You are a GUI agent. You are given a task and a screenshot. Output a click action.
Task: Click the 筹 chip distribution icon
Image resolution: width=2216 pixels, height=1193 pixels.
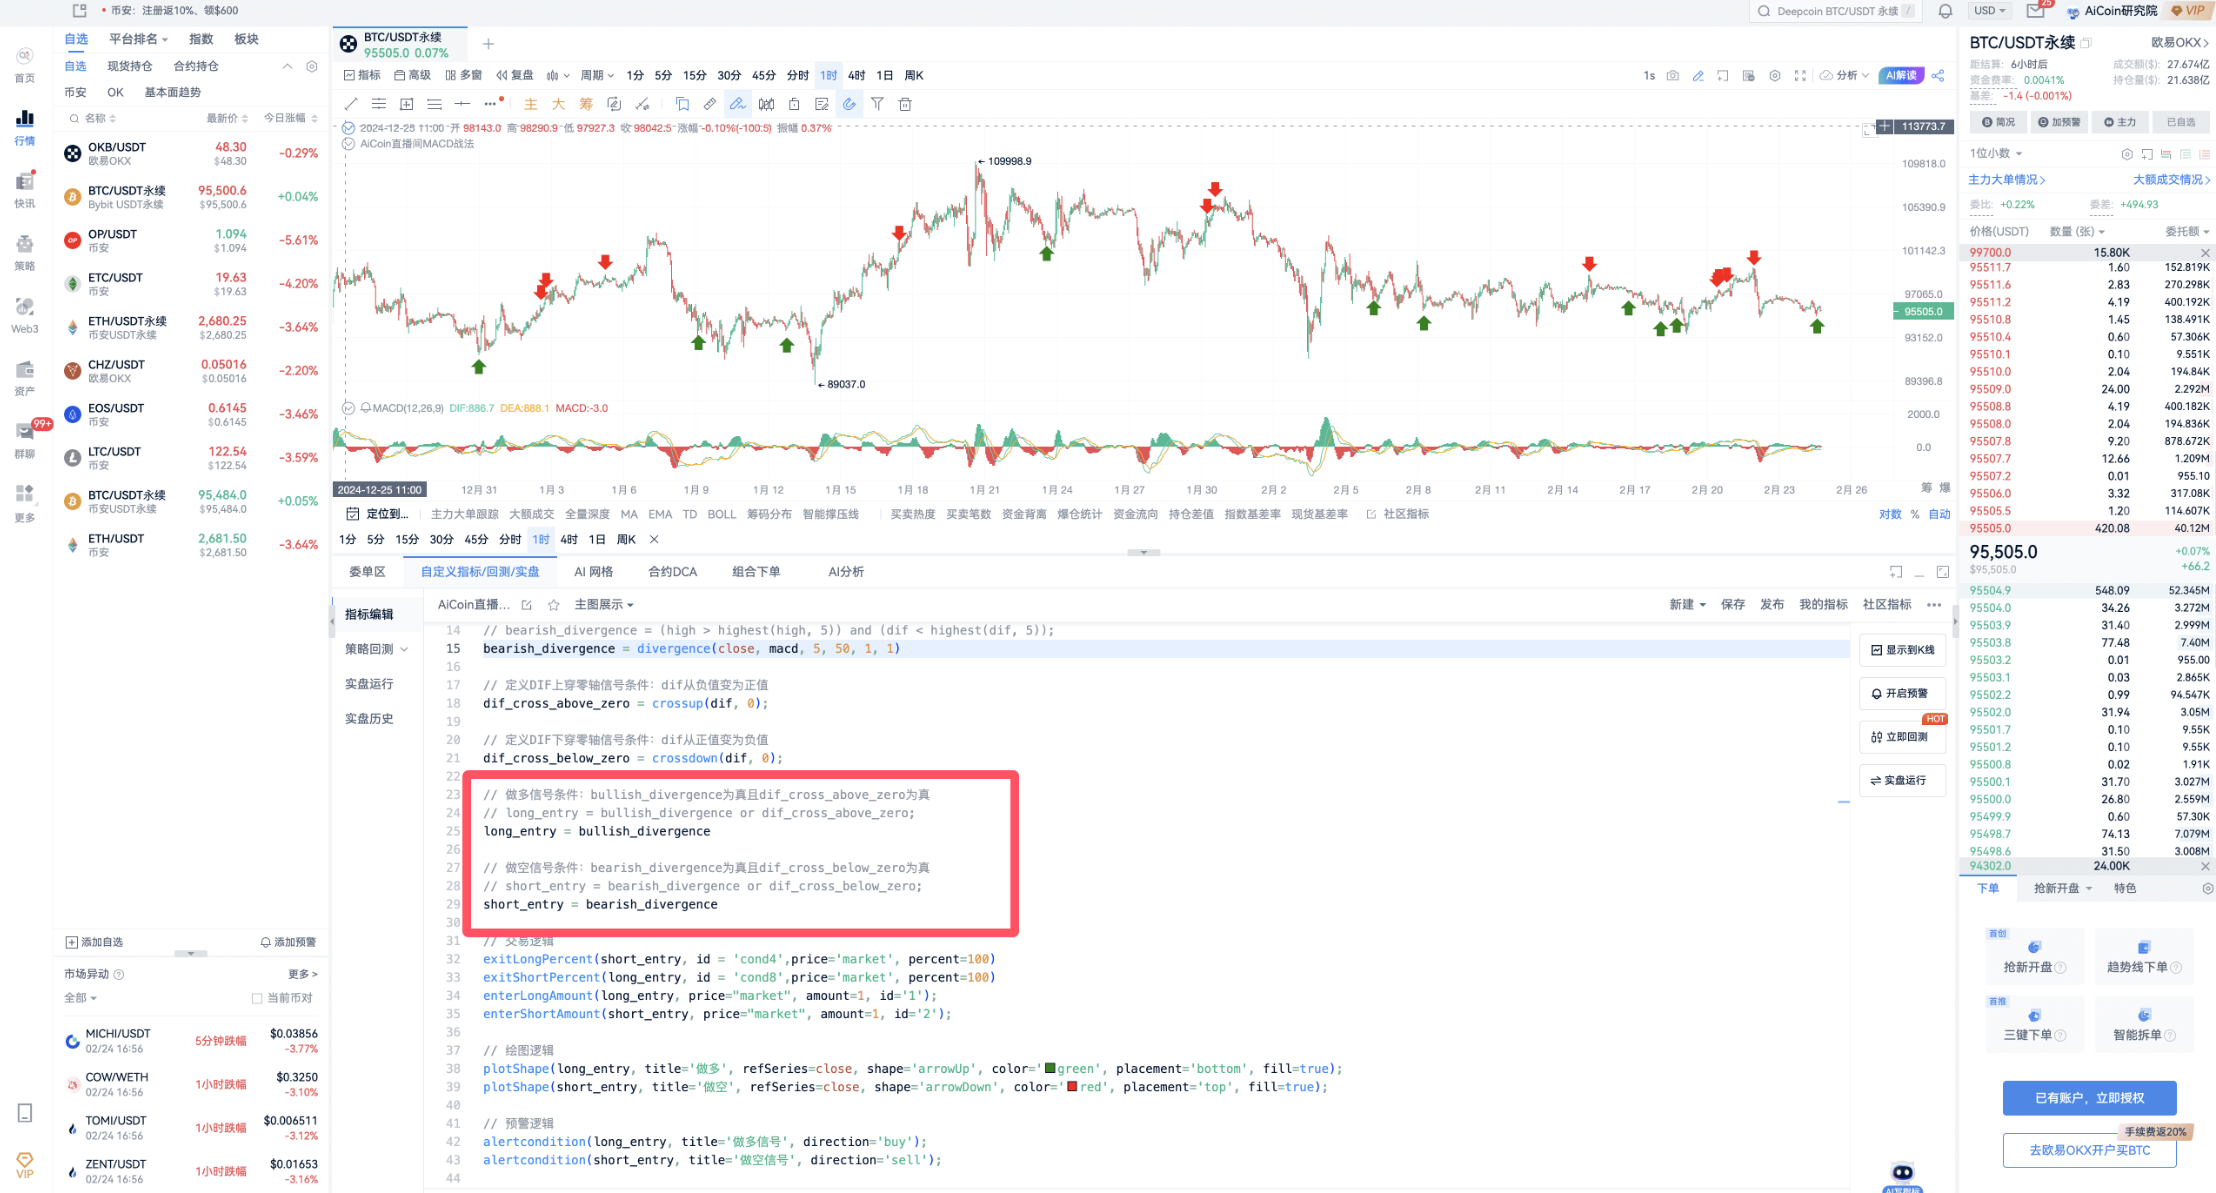(586, 104)
